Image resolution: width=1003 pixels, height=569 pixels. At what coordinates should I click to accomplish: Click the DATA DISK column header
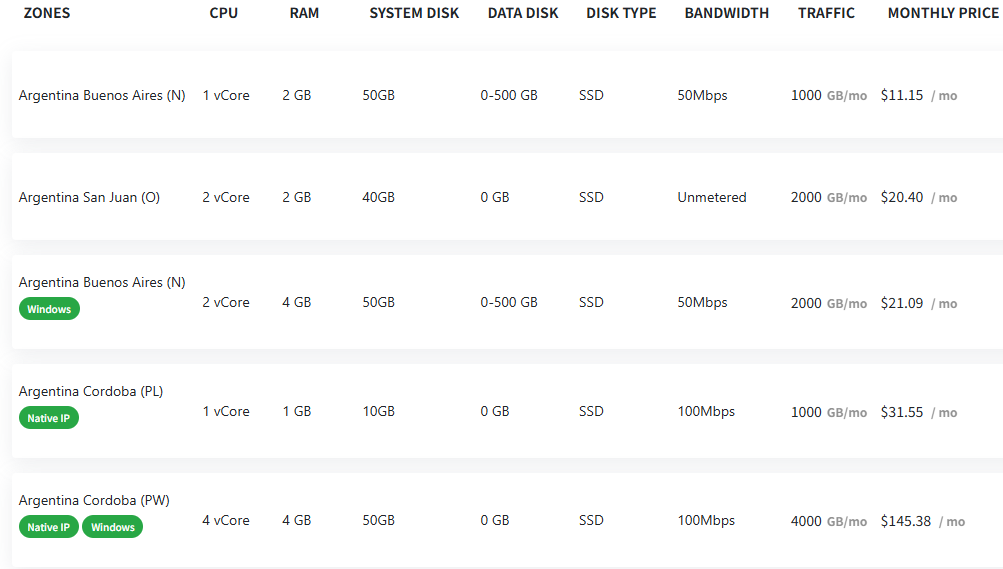(x=523, y=13)
